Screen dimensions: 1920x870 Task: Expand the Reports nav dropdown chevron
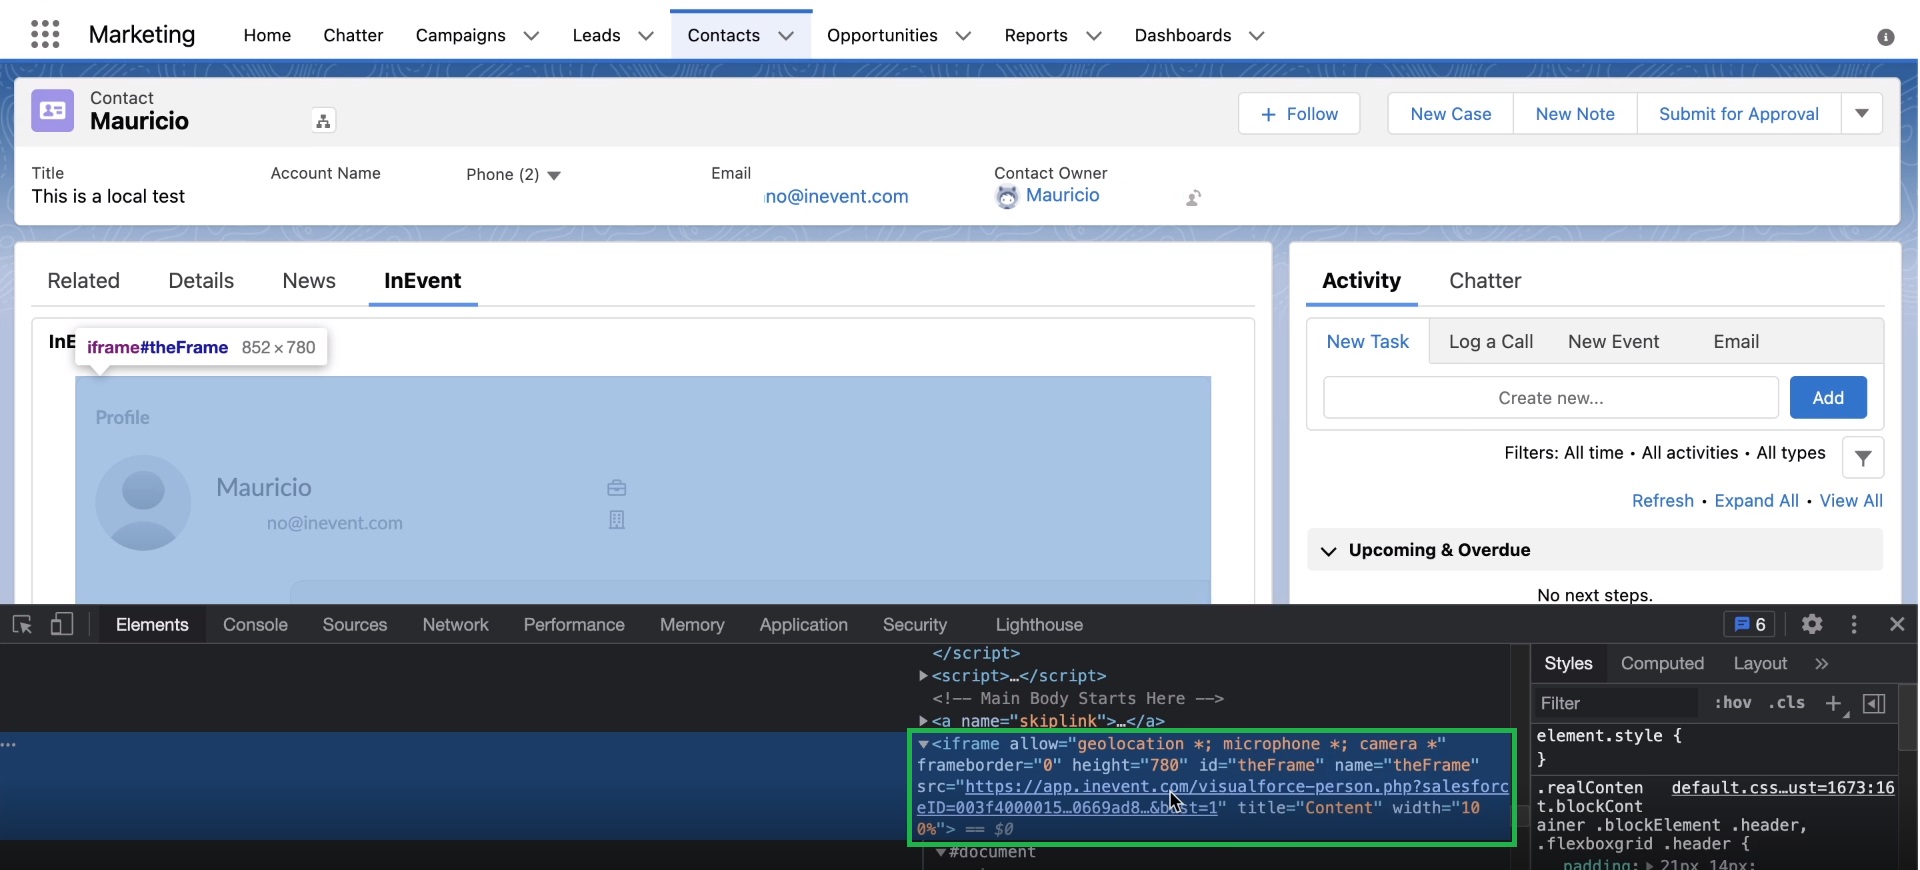[x=1094, y=36]
